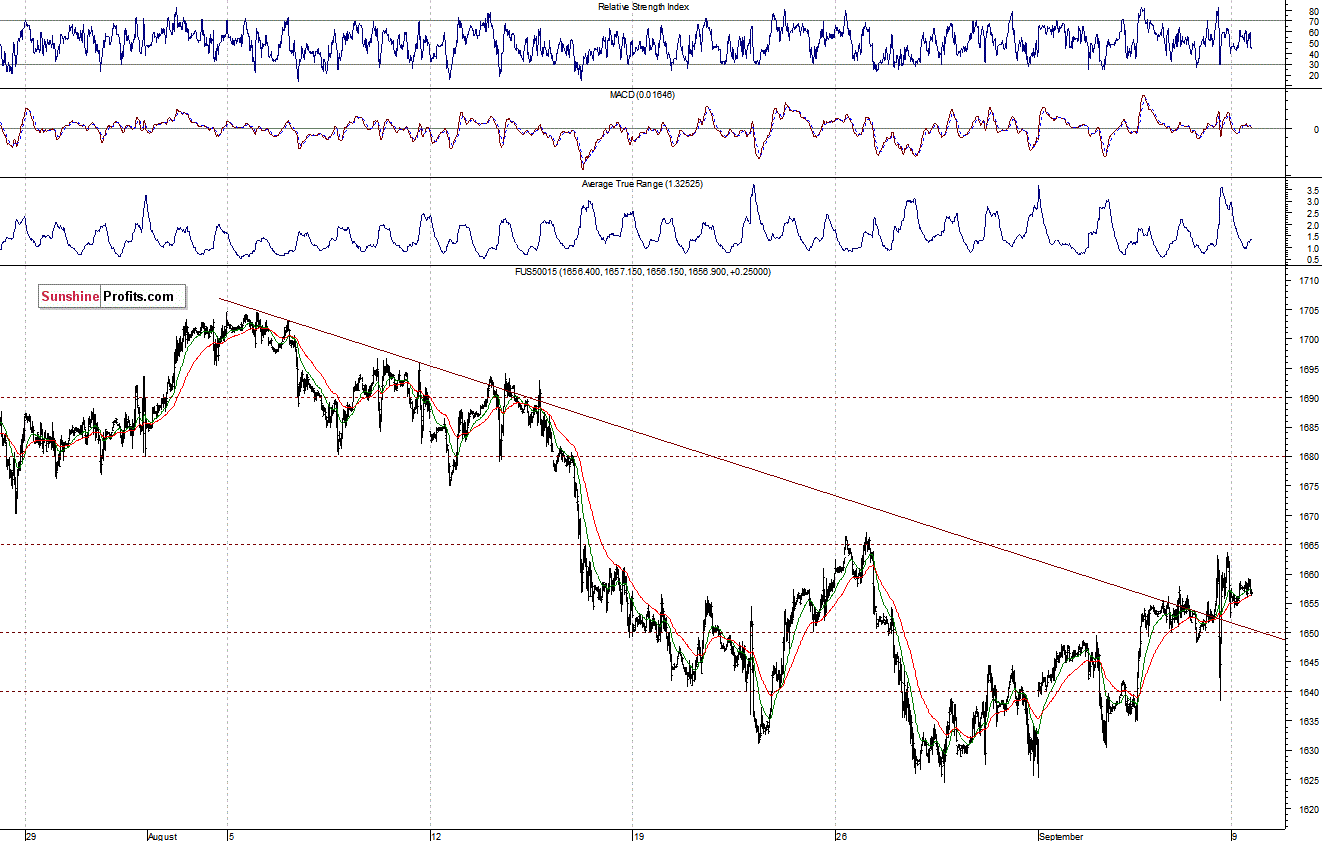Image resolution: width=1322 pixels, height=841 pixels.
Task: Open the SunshineProfits.com logo link
Action: (x=113, y=296)
